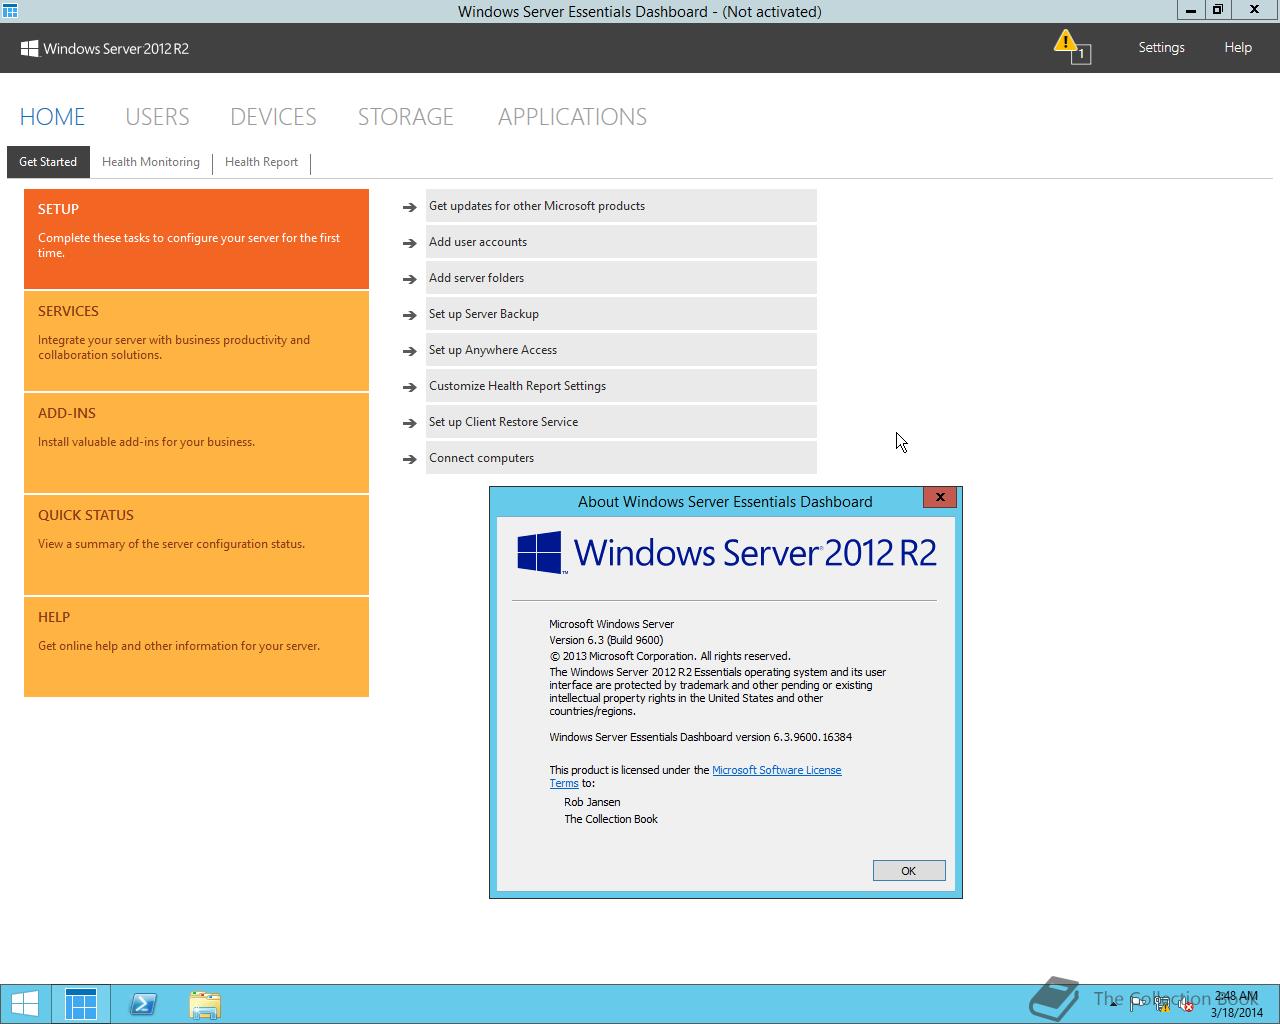
Task: Go to the DEVICES section
Action: tap(273, 117)
